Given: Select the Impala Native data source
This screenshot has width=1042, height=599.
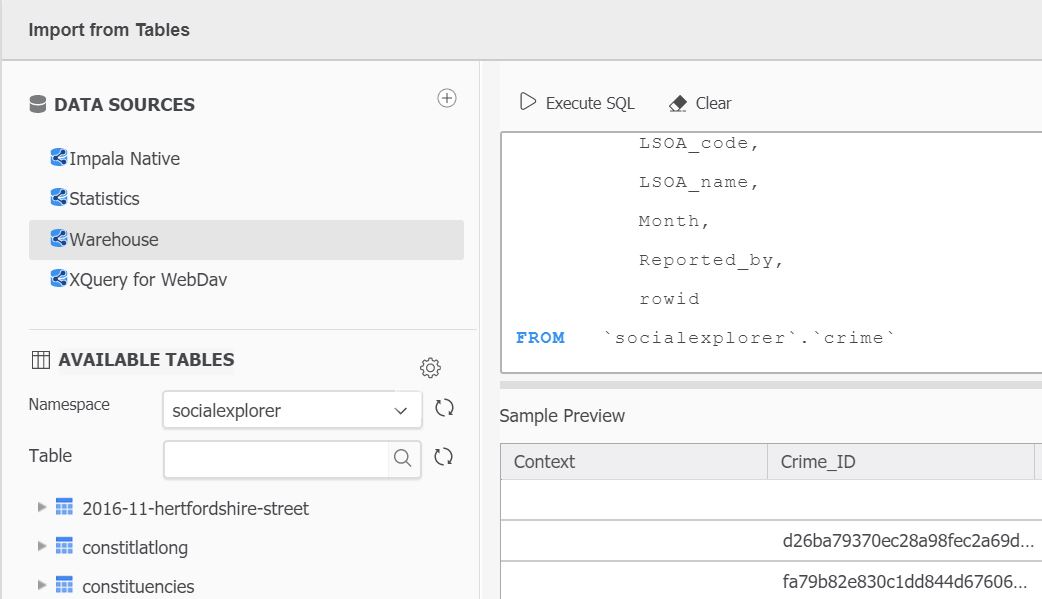Looking at the screenshot, I should 124,158.
